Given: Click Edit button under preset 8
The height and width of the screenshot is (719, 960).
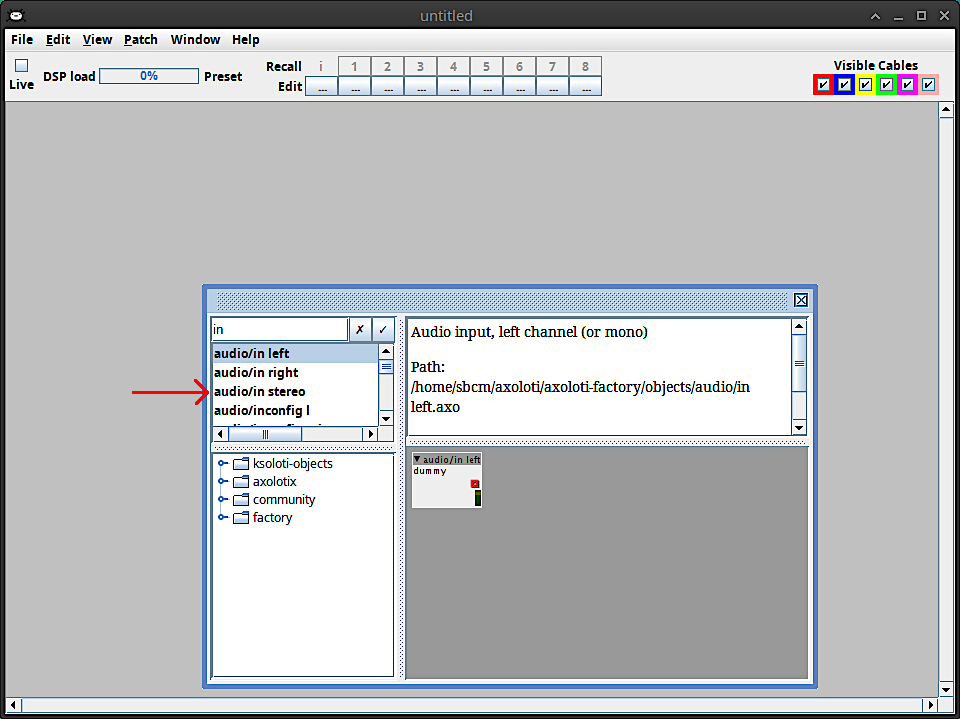Looking at the screenshot, I should tap(585, 86).
